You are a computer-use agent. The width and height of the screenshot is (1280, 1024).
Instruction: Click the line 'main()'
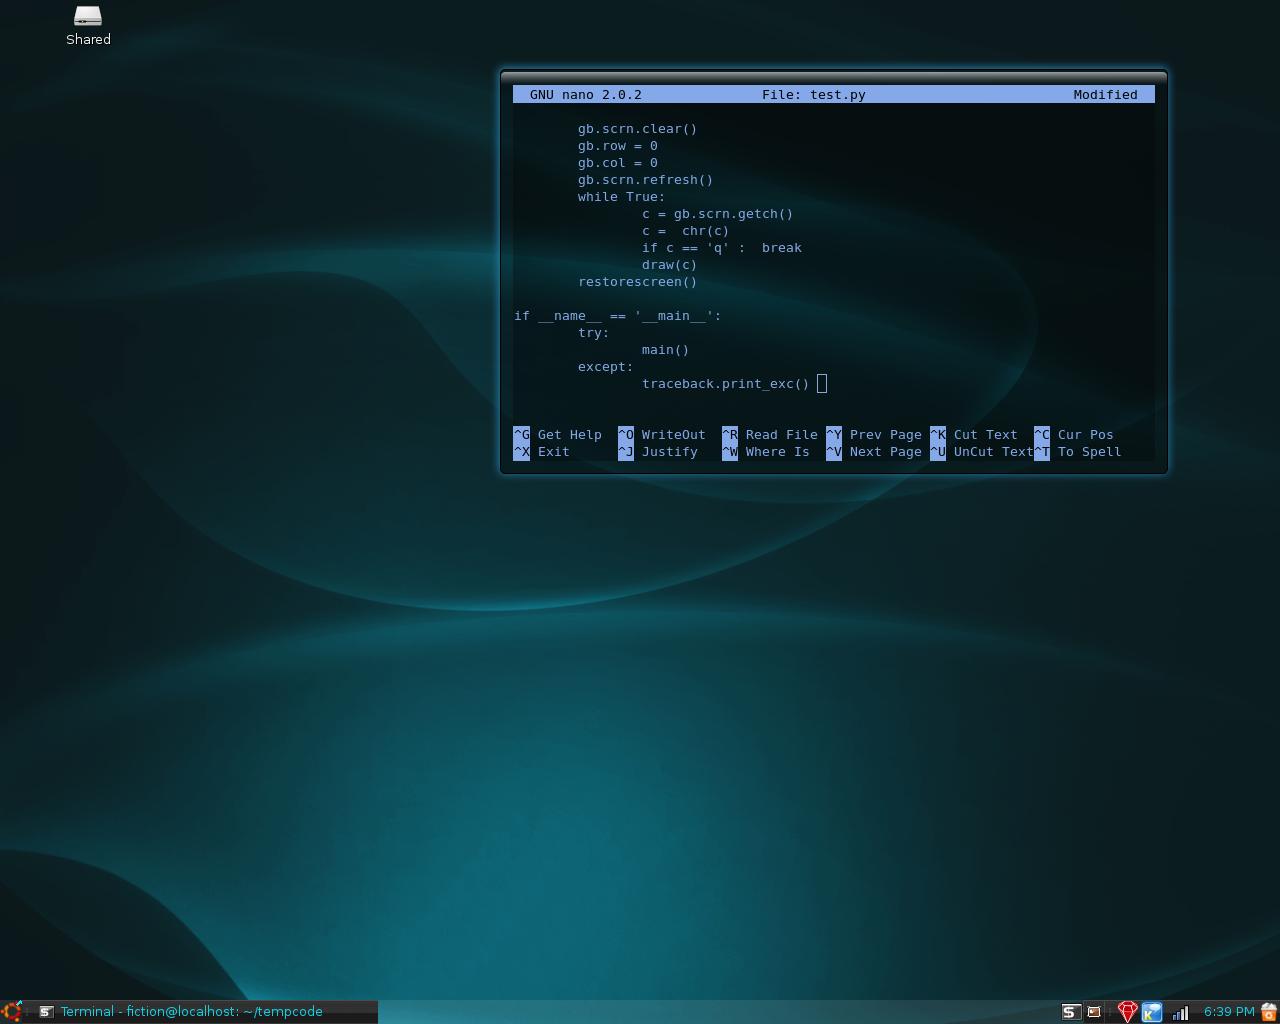(666, 349)
